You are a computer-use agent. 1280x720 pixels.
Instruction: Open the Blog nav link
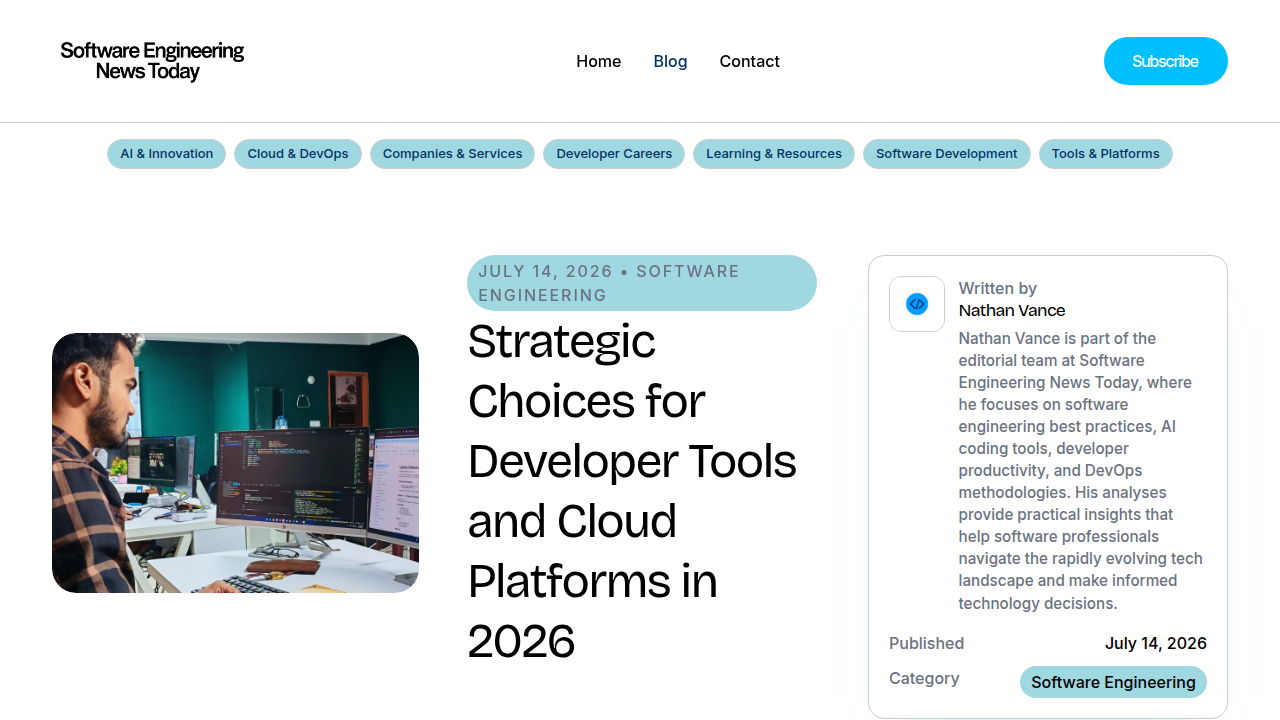[670, 61]
